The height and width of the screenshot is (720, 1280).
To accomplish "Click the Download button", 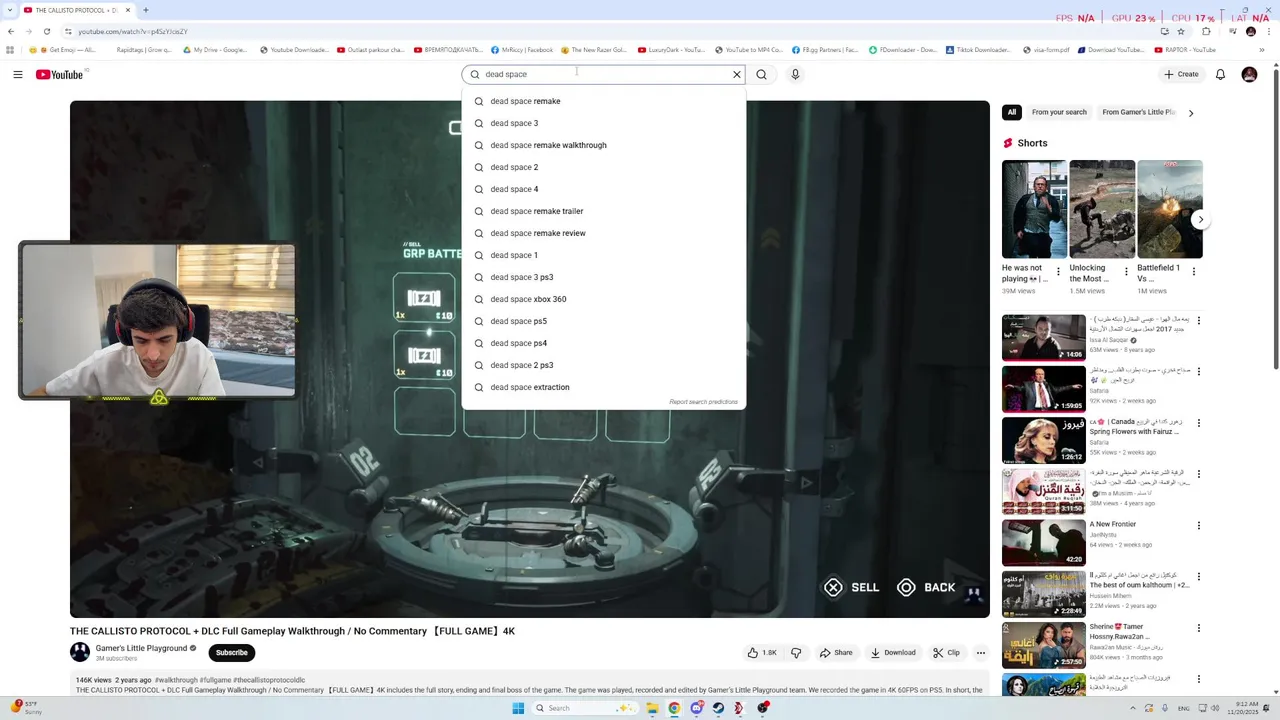I will 893,652.
